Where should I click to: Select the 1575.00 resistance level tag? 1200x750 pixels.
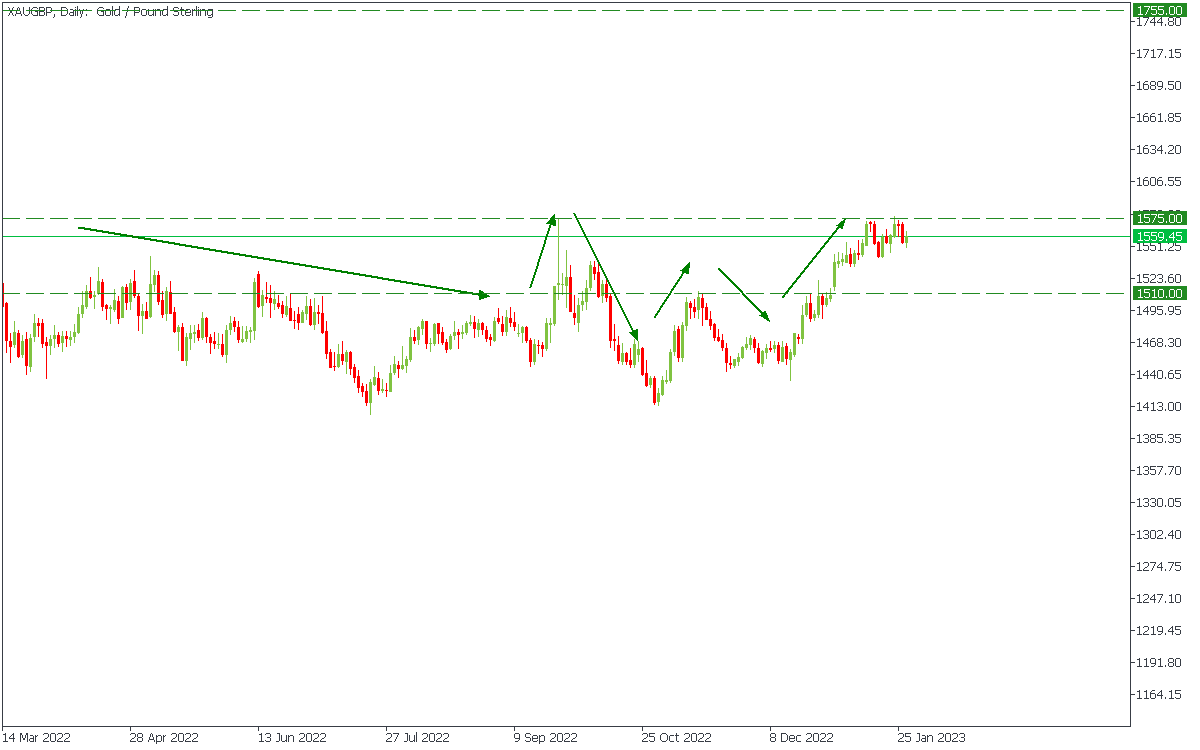pyautogui.click(x=1160, y=218)
